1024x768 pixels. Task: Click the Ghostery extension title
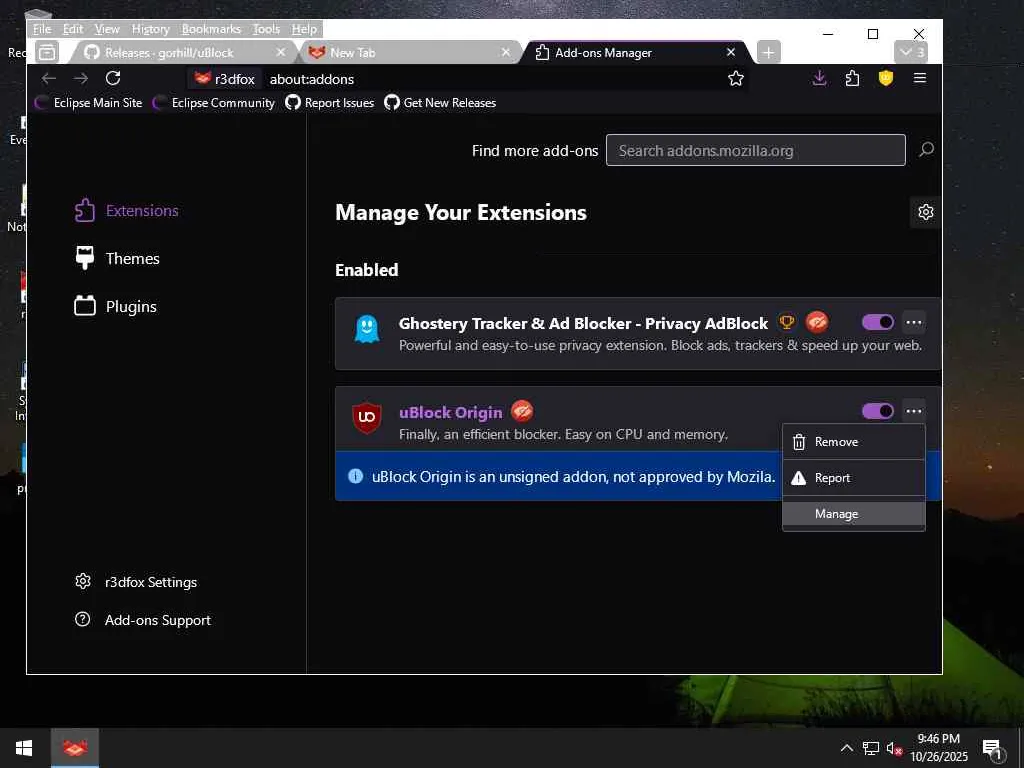(x=583, y=323)
